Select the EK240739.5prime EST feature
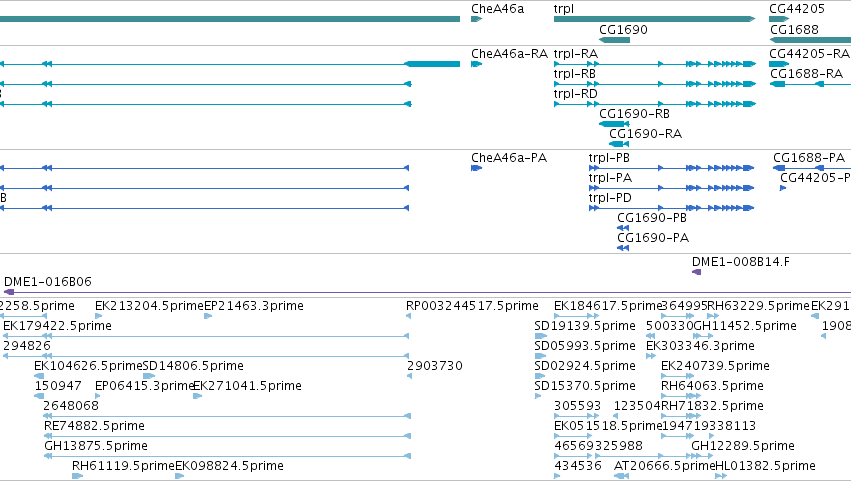The width and height of the screenshot is (851, 481). click(x=678, y=376)
